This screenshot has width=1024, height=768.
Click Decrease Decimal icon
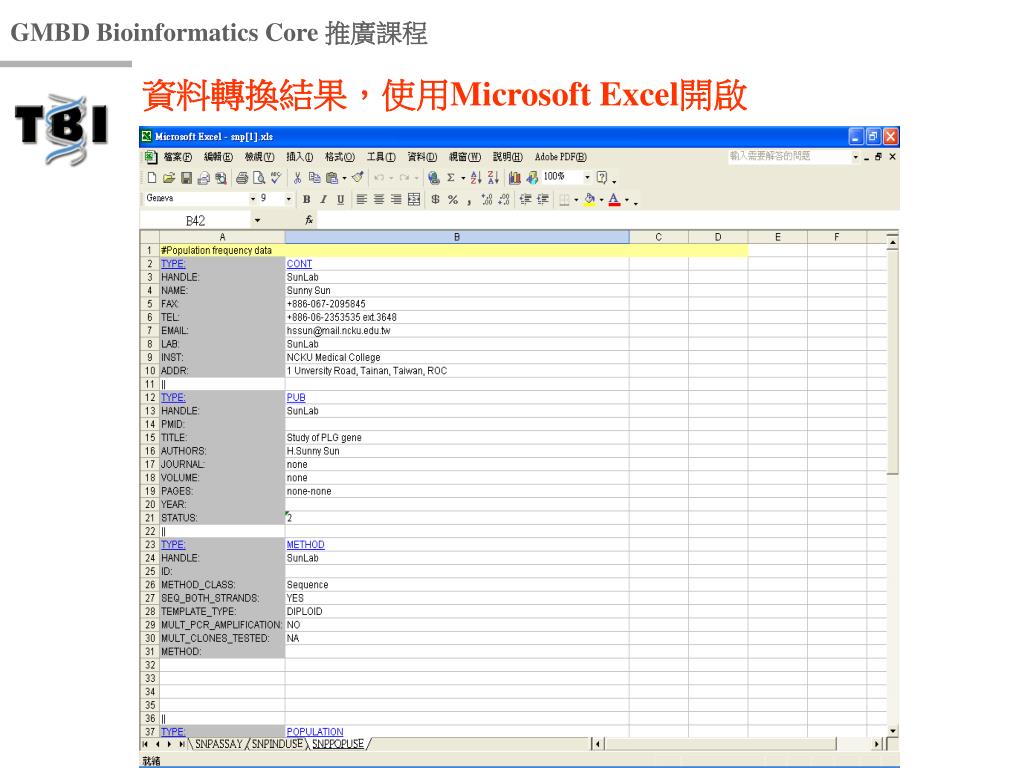[504, 199]
